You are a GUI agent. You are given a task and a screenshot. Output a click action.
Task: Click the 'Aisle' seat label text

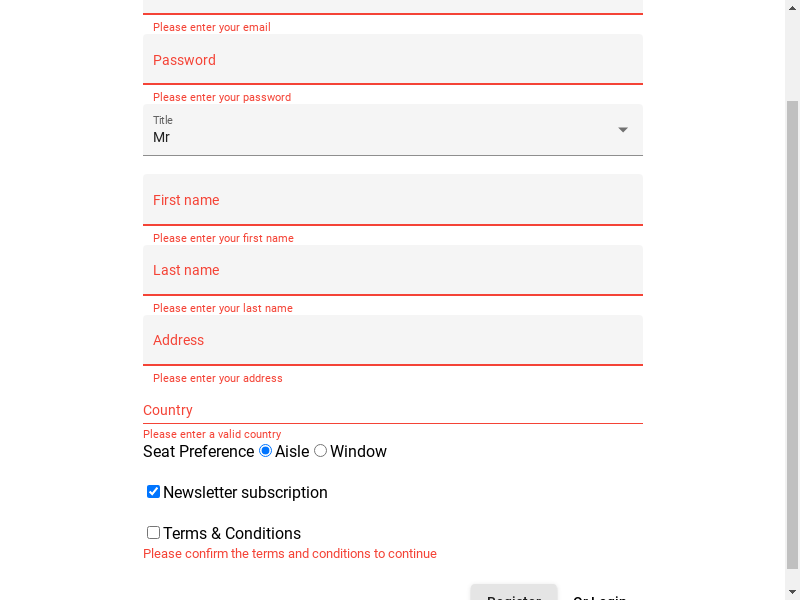click(x=292, y=452)
